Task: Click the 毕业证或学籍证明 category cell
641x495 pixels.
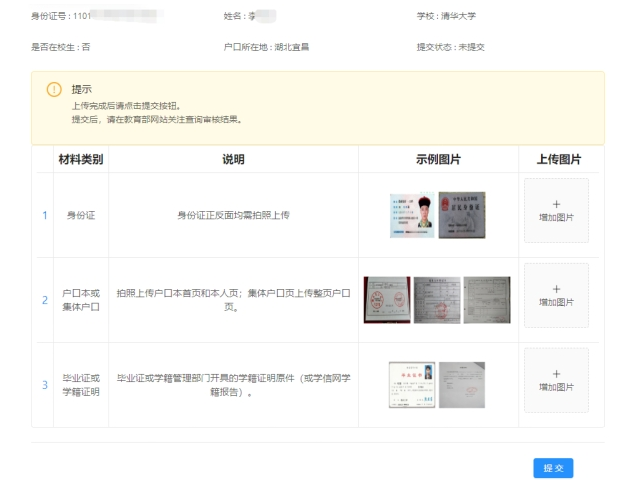Action: click(81, 385)
